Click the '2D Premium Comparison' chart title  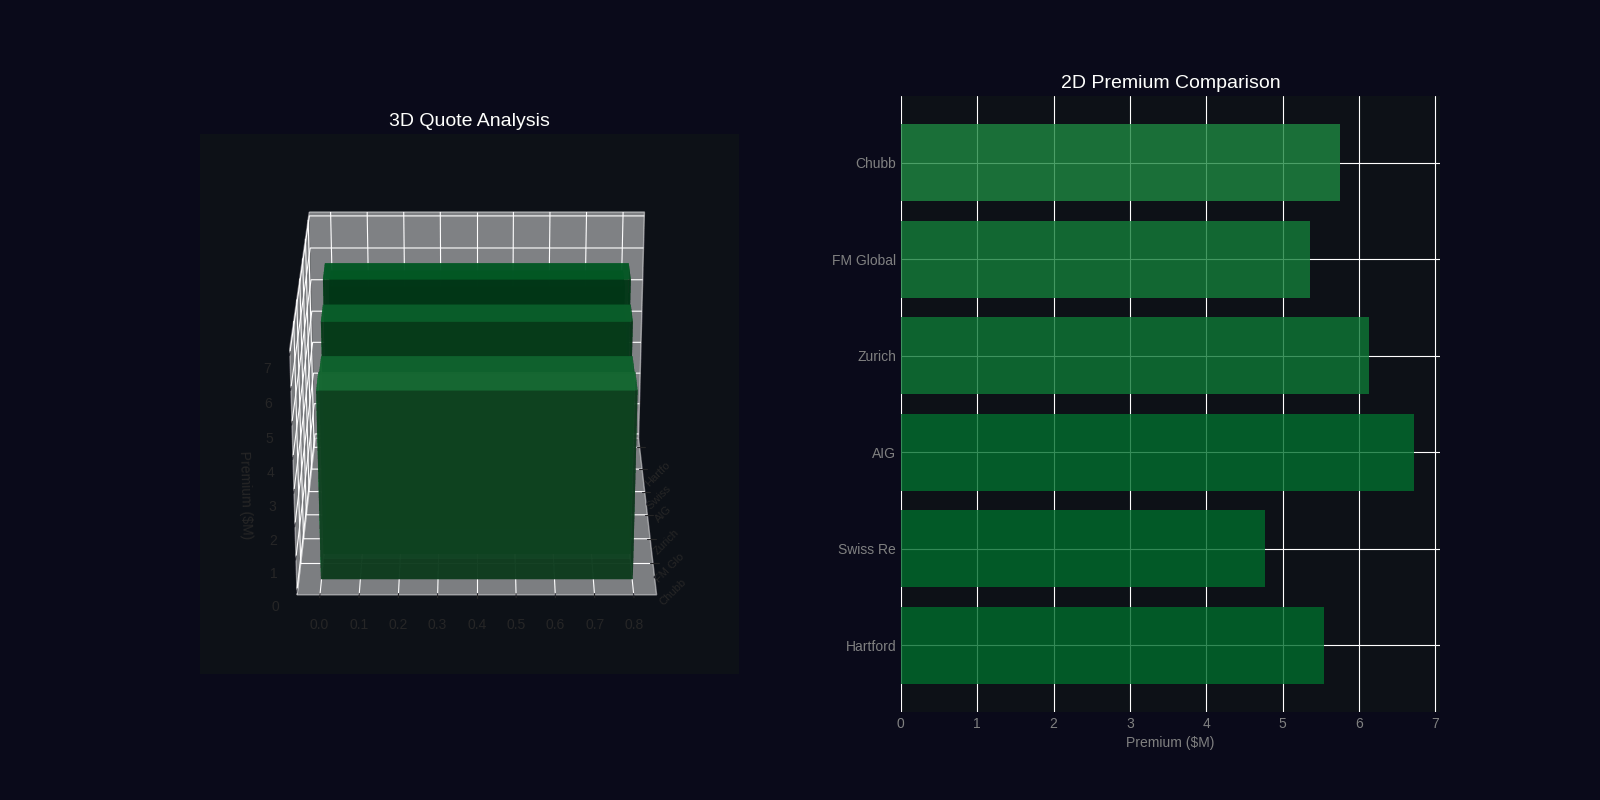[1170, 82]
